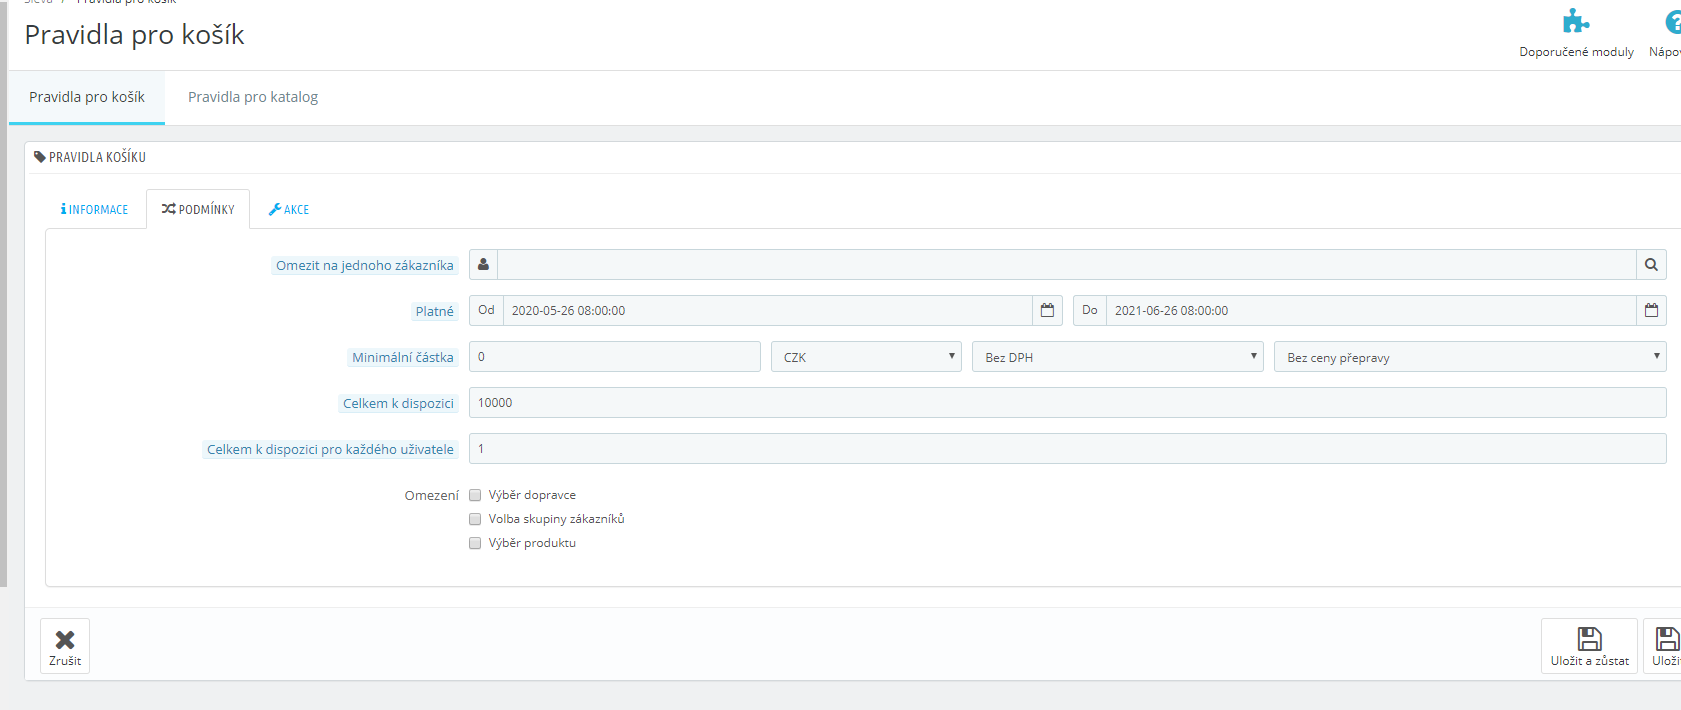Focus the customer search input field
The height and width of the screenshot is (710, 1681).
[x=1067, y=265]
